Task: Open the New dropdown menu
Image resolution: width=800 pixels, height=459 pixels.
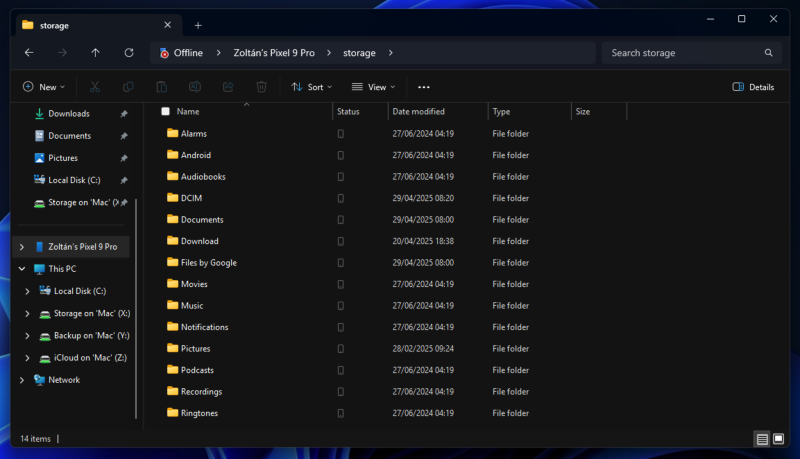Action: pyautogui.click(x=44, y=87)
